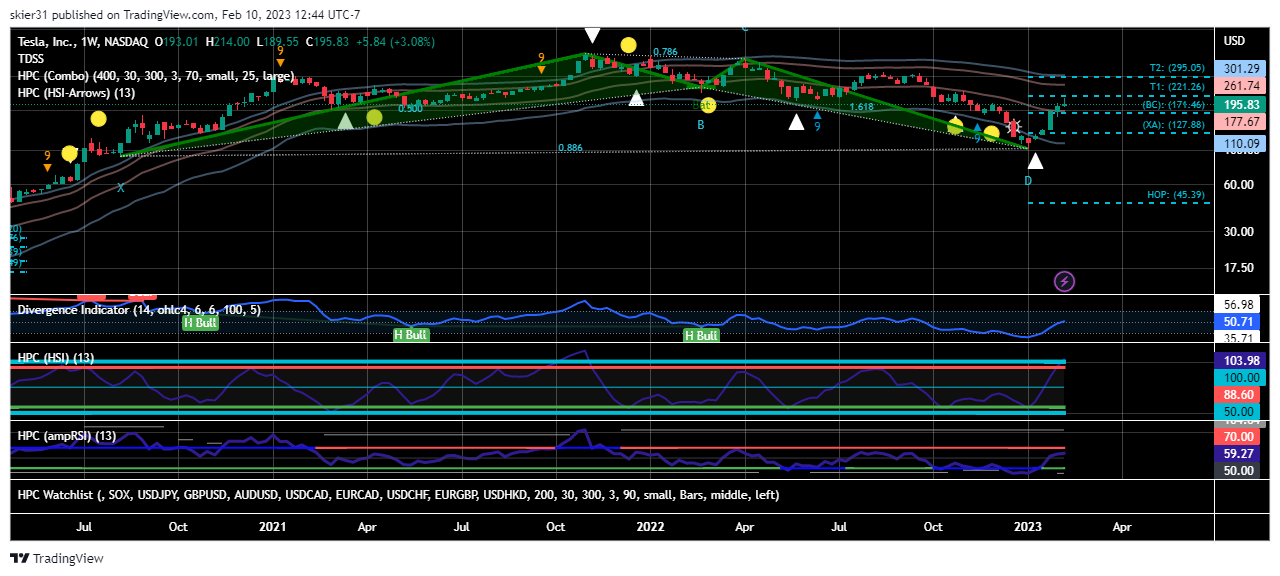Screen dimensions: 1280x576
Task: Click the white up triangle above letter D
Action: [1036, 161]
